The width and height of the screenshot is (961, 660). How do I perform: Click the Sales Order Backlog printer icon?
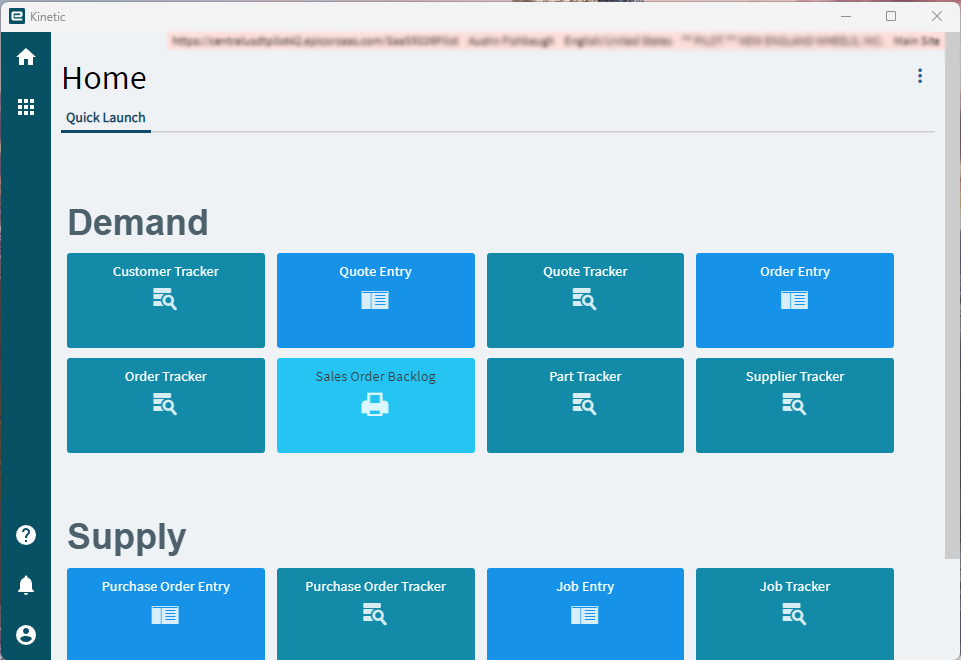pos(375,405)
